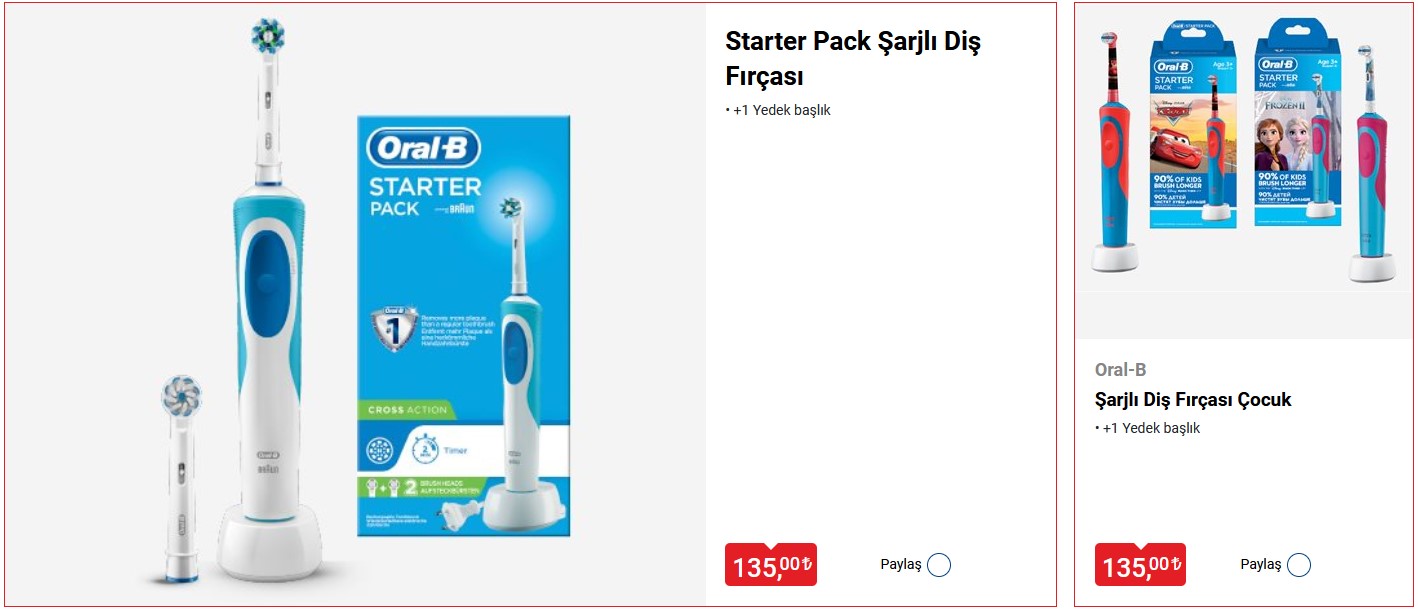This screenshot has height=611, width=1418.
Task: Click the 135,00 price tag of the kids toothbrush
Action: [1140, 565]
